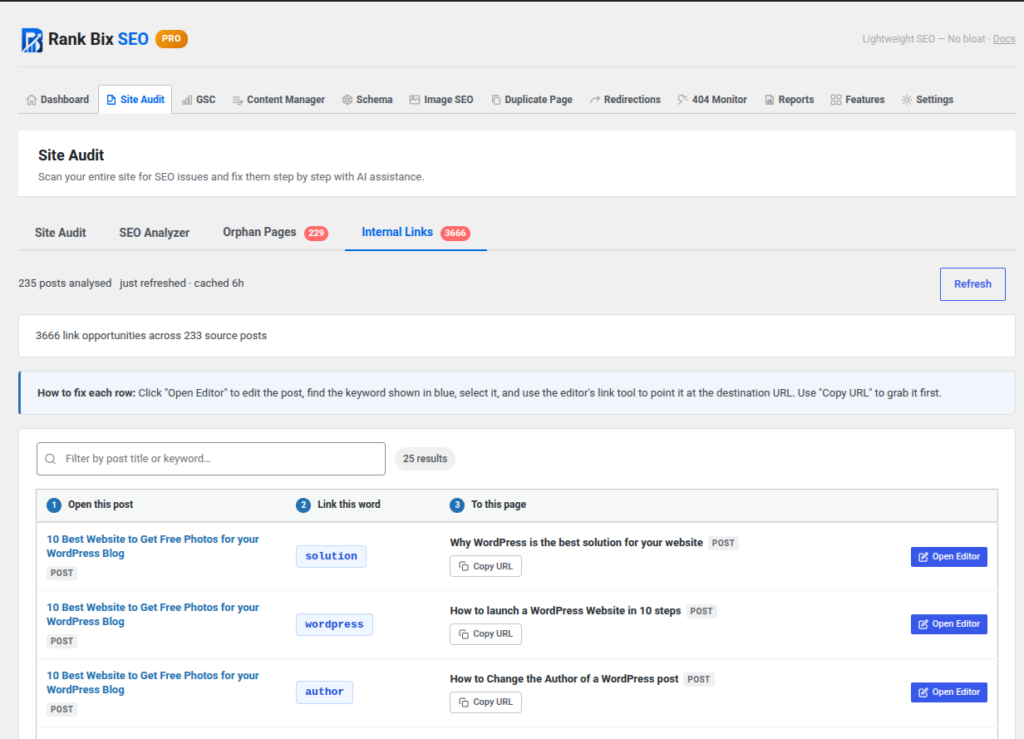Click the 404 Monitor icon
This screenshot has width=1024, height=739.
682,100
